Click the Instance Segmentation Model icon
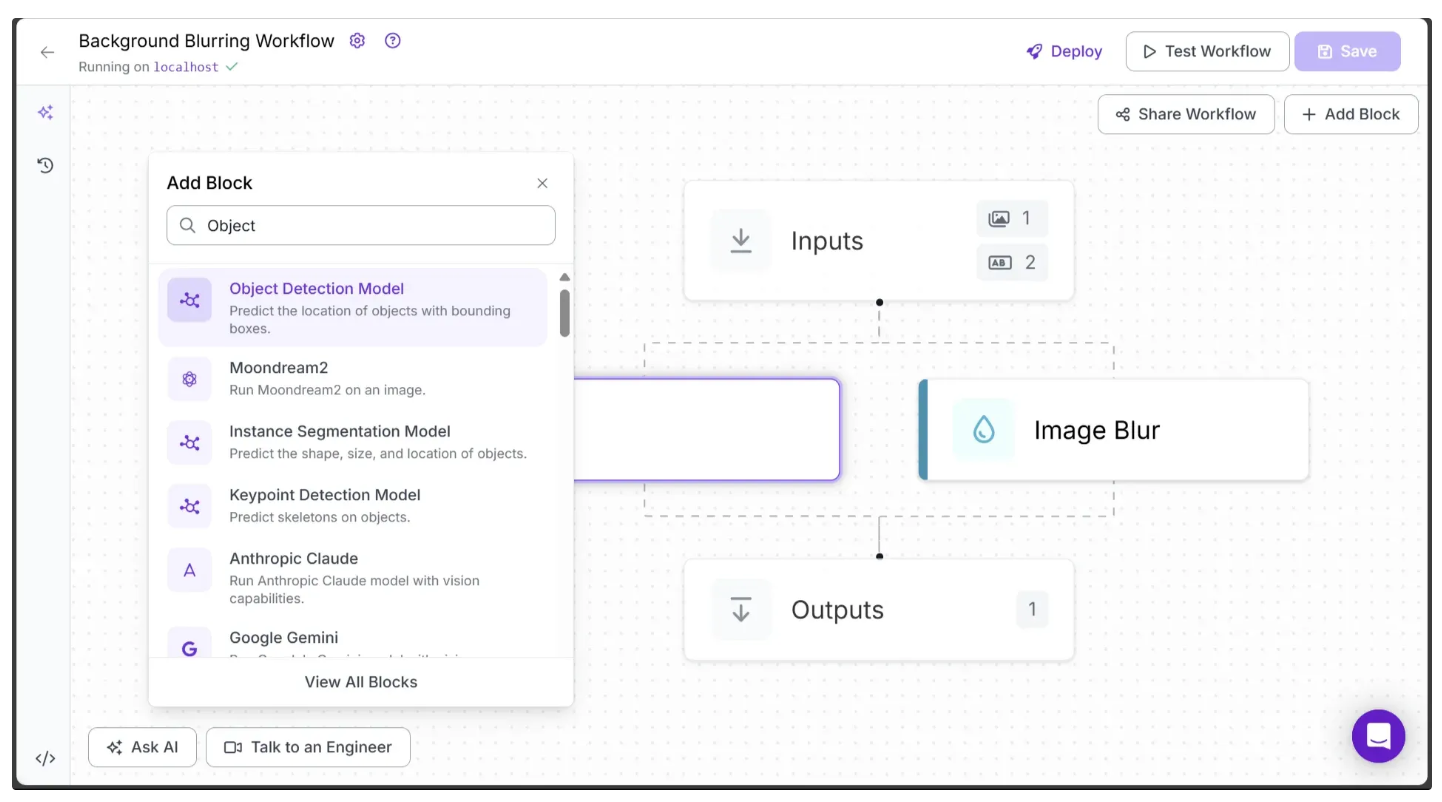The width and height of the screenshot is (1442, 802). click(189, 443)
